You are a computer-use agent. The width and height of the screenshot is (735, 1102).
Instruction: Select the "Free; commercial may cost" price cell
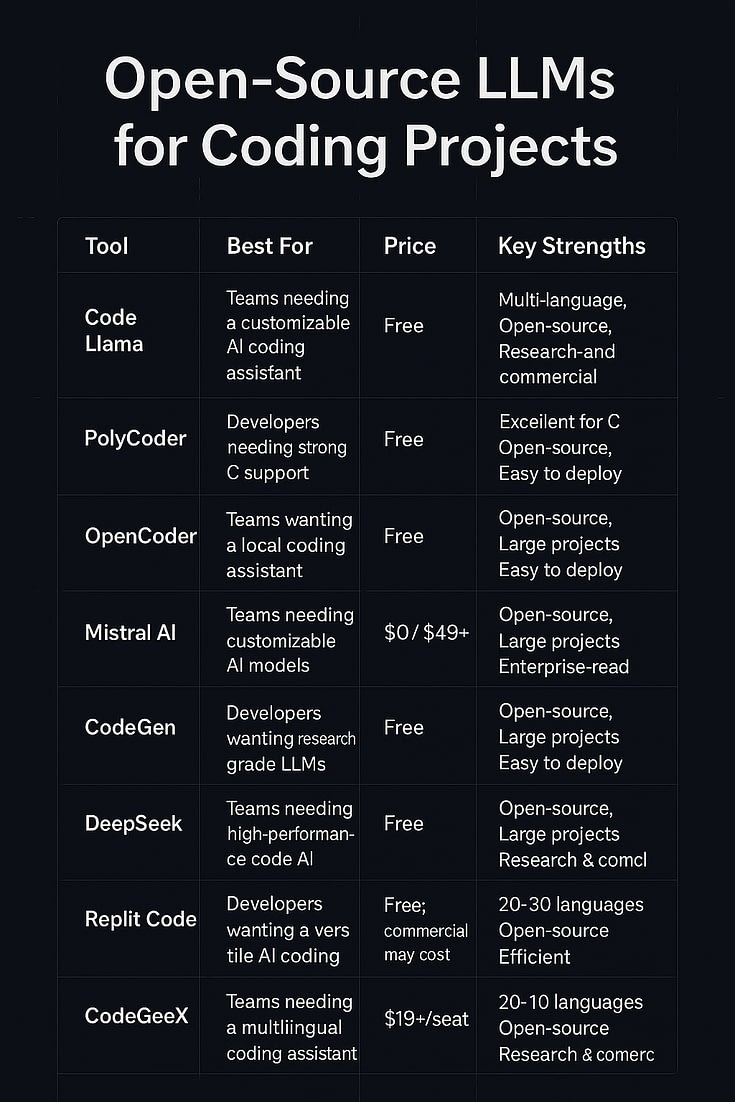tap(426, 930)
